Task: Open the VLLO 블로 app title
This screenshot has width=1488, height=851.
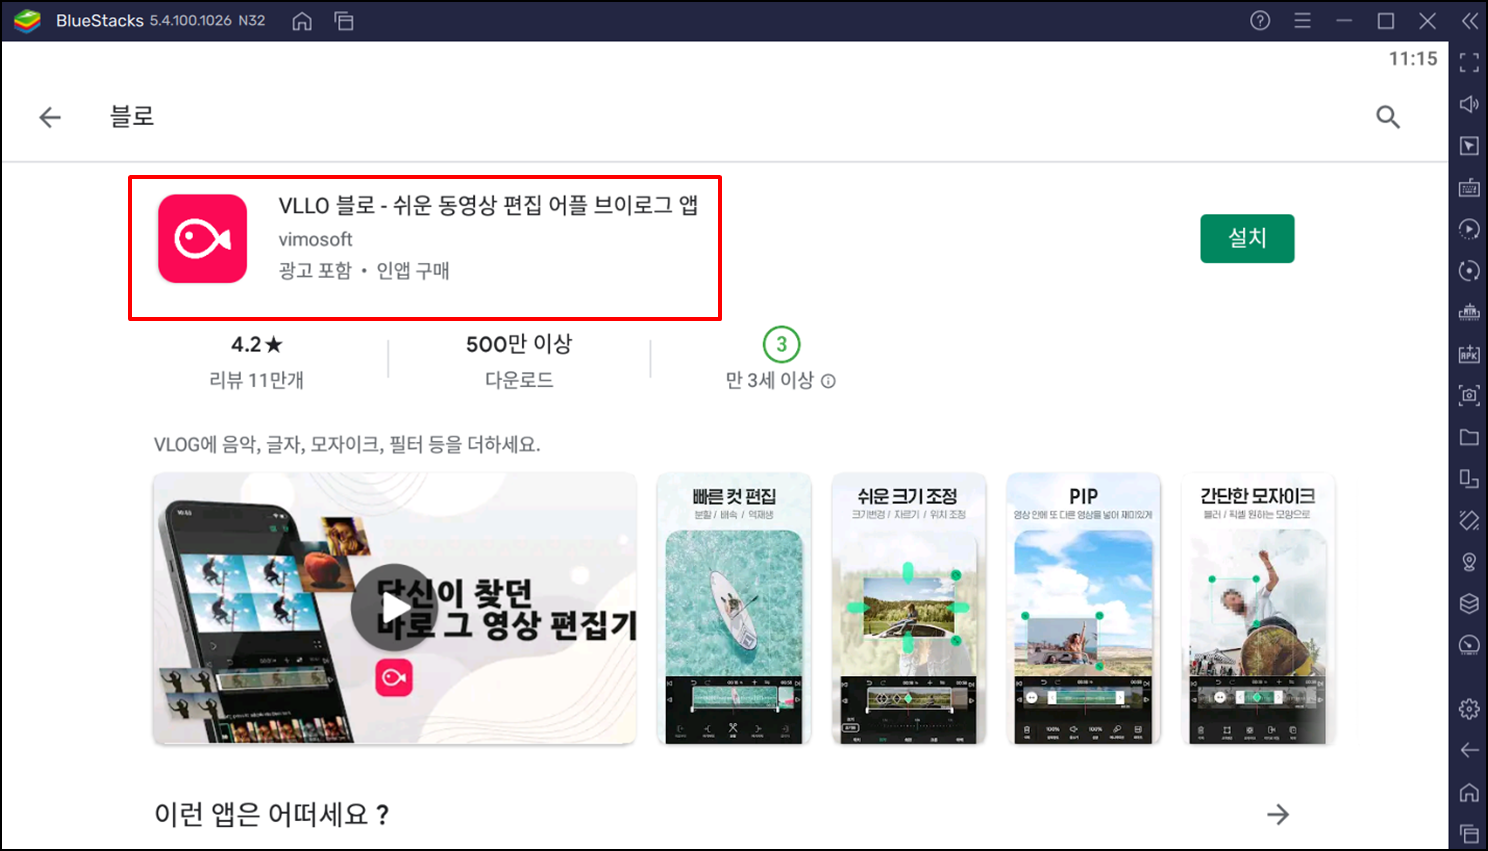Action: pos(488,206)
